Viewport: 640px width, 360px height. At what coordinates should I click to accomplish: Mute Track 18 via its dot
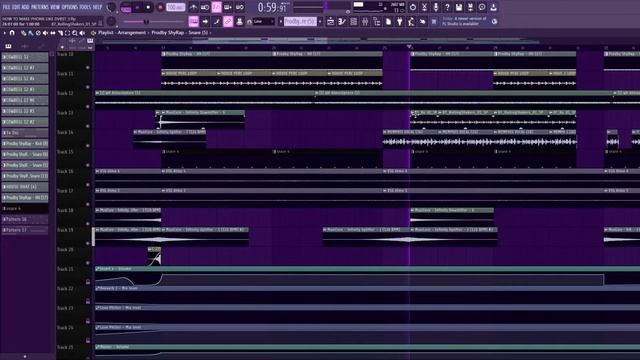(88, 224)
